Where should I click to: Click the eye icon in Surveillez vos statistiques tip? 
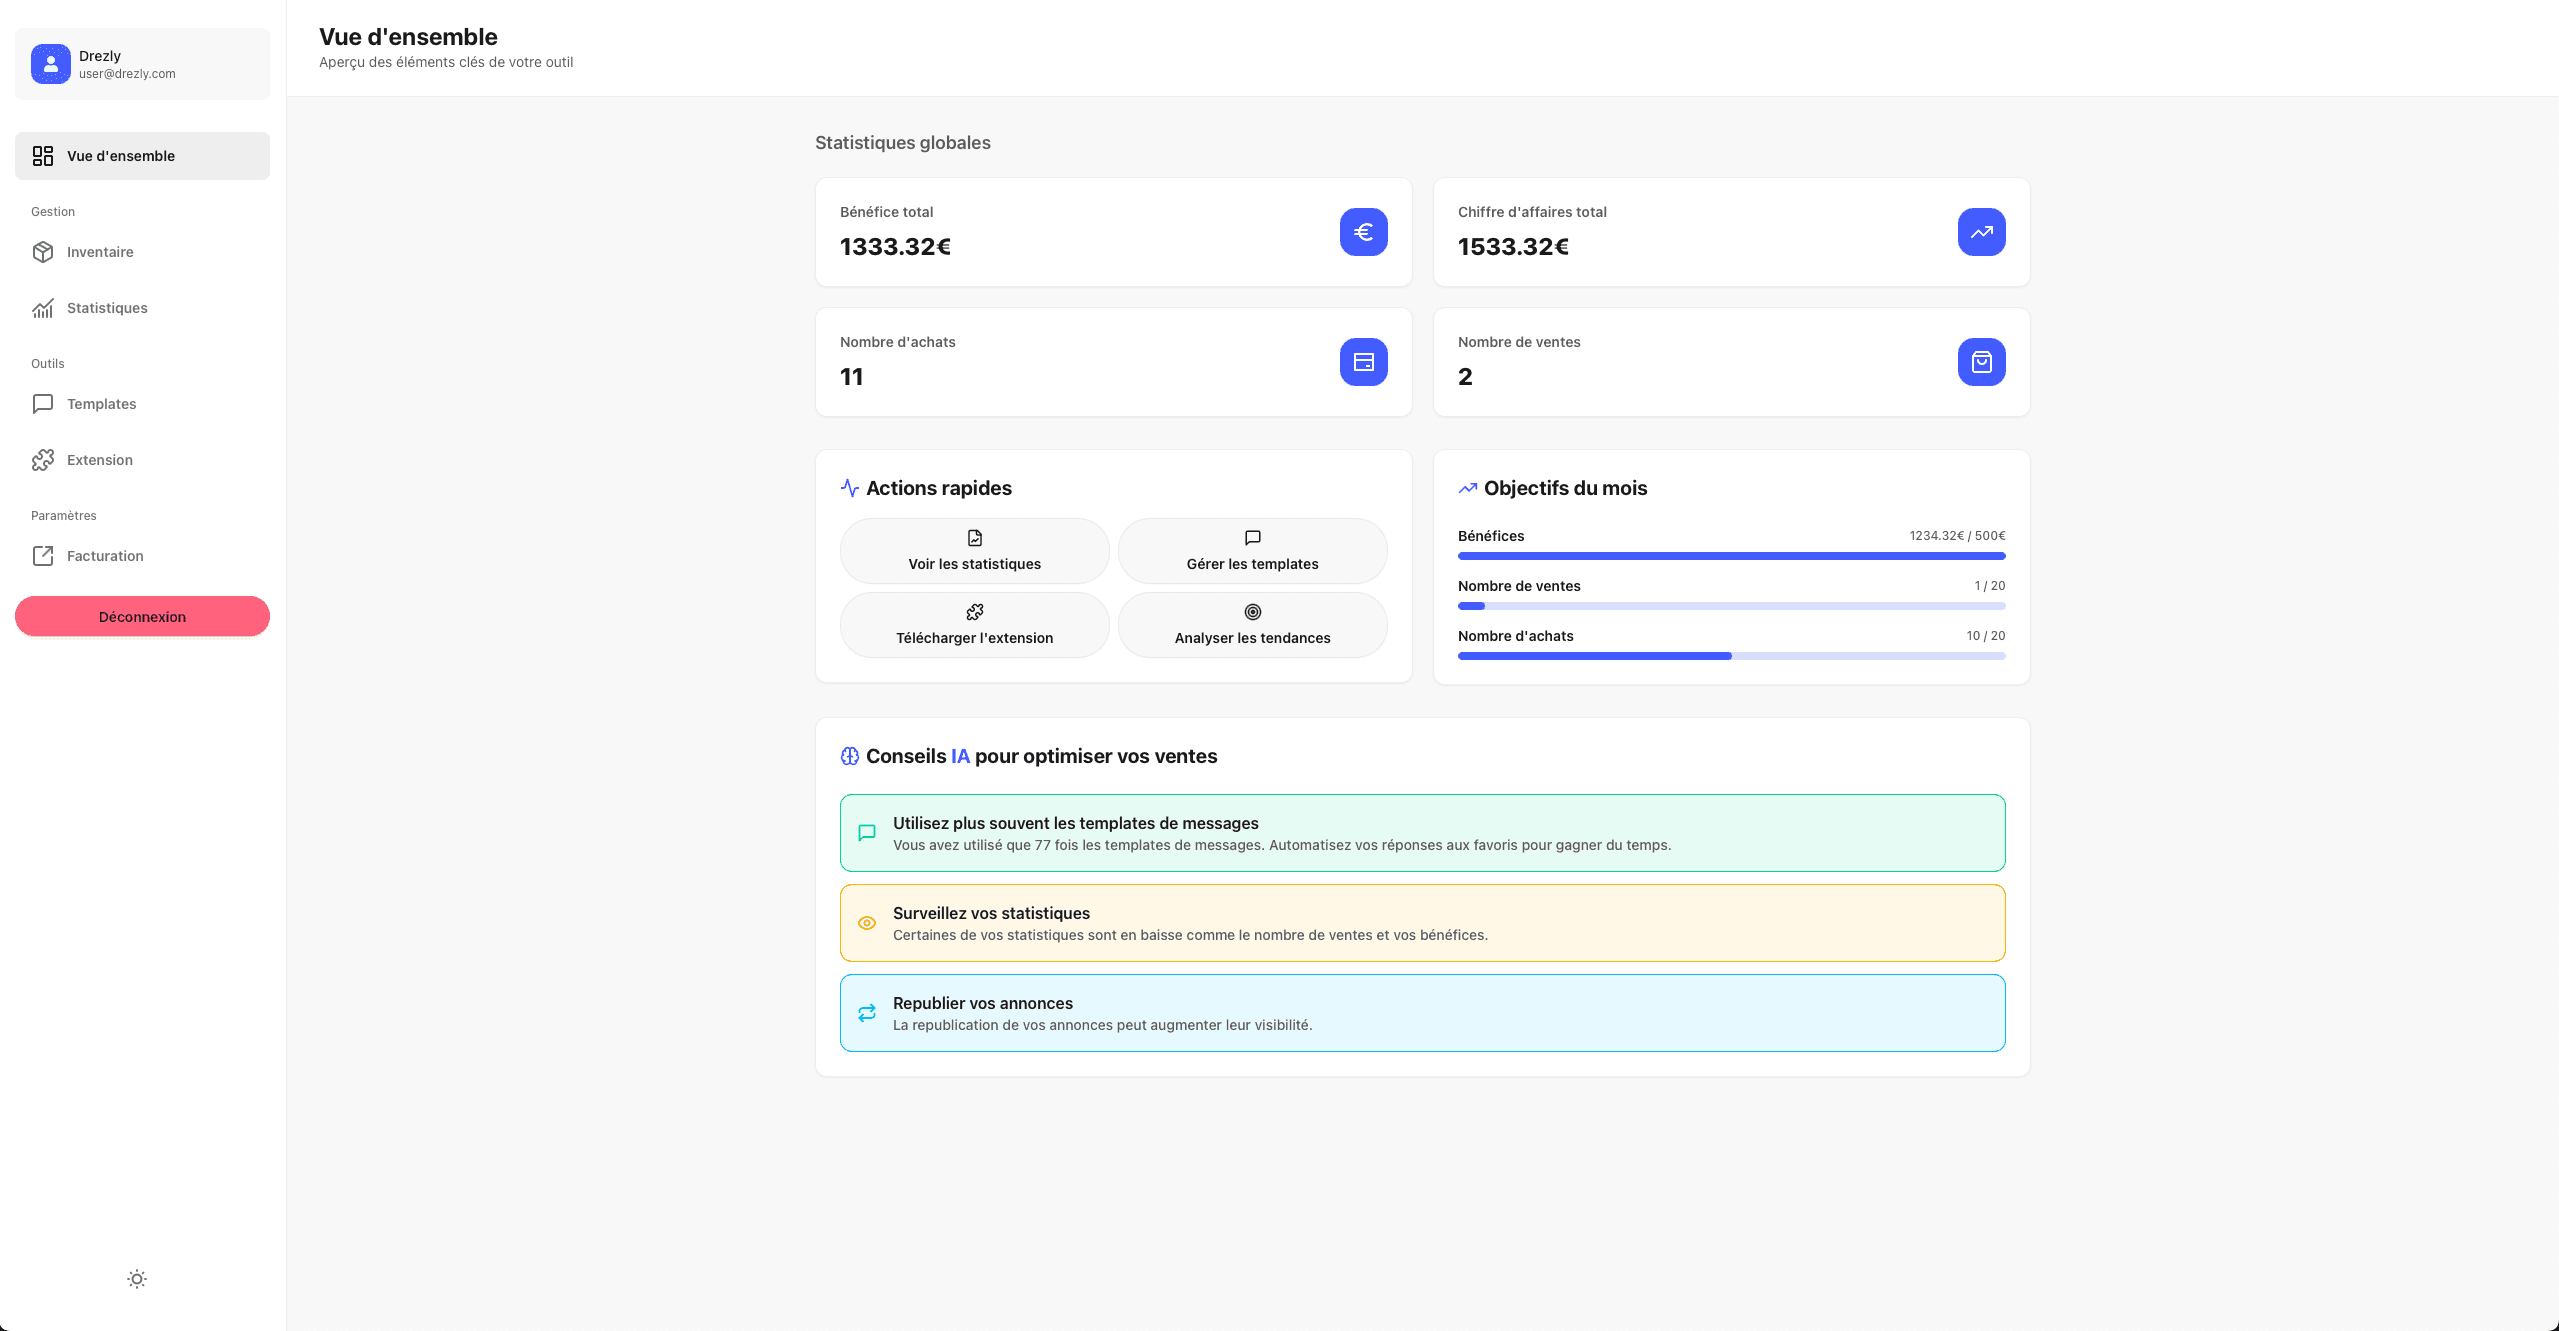click(x=867, y=923)
